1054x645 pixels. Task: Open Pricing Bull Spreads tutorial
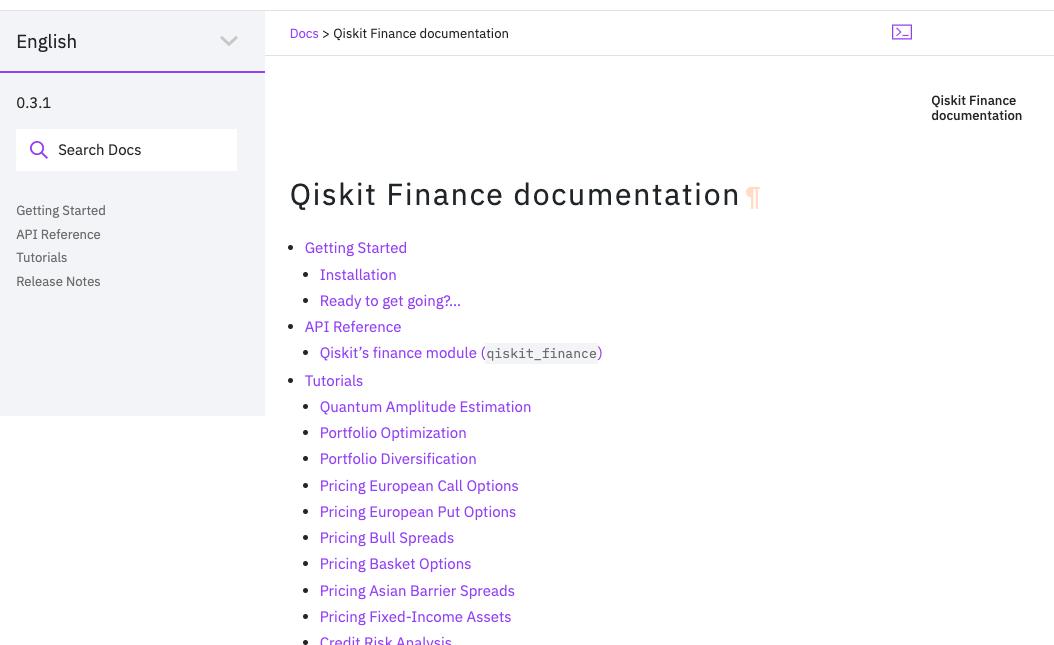[387, 538]
